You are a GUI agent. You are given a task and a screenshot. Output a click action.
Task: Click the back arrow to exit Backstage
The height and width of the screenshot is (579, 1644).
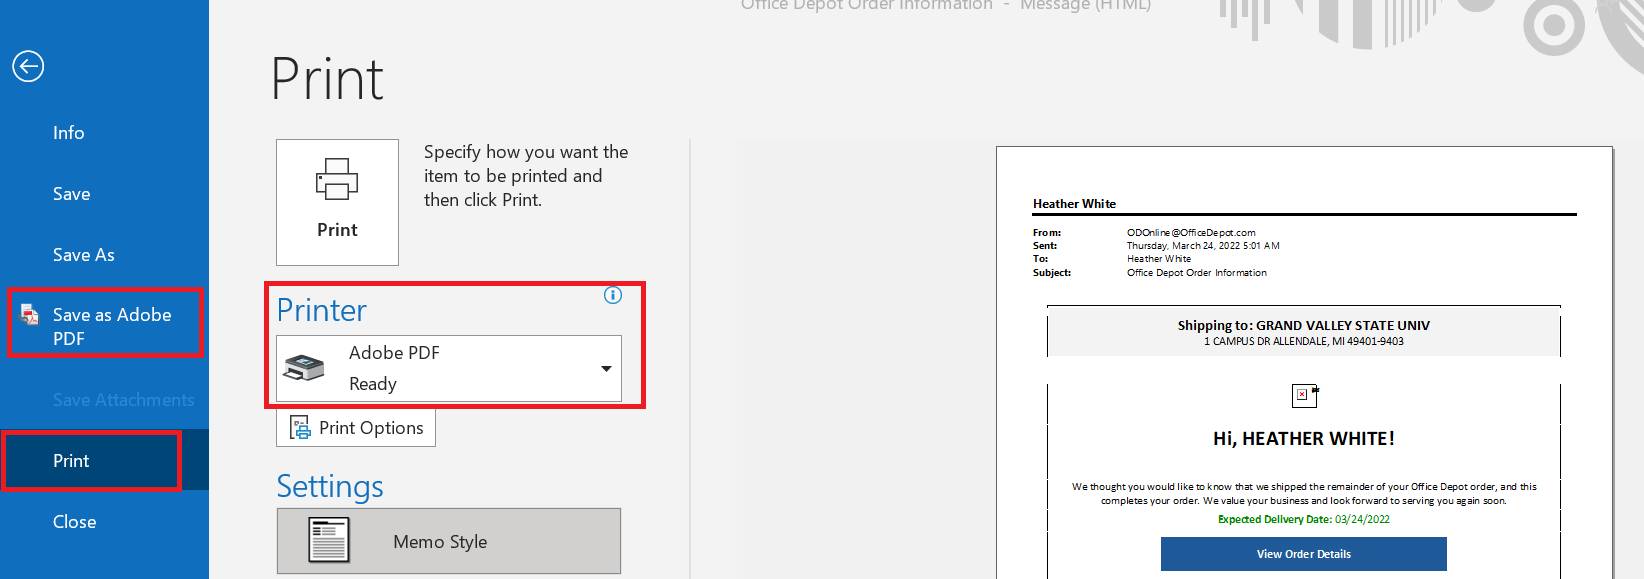pyautogui.click(x=28, y=67)
